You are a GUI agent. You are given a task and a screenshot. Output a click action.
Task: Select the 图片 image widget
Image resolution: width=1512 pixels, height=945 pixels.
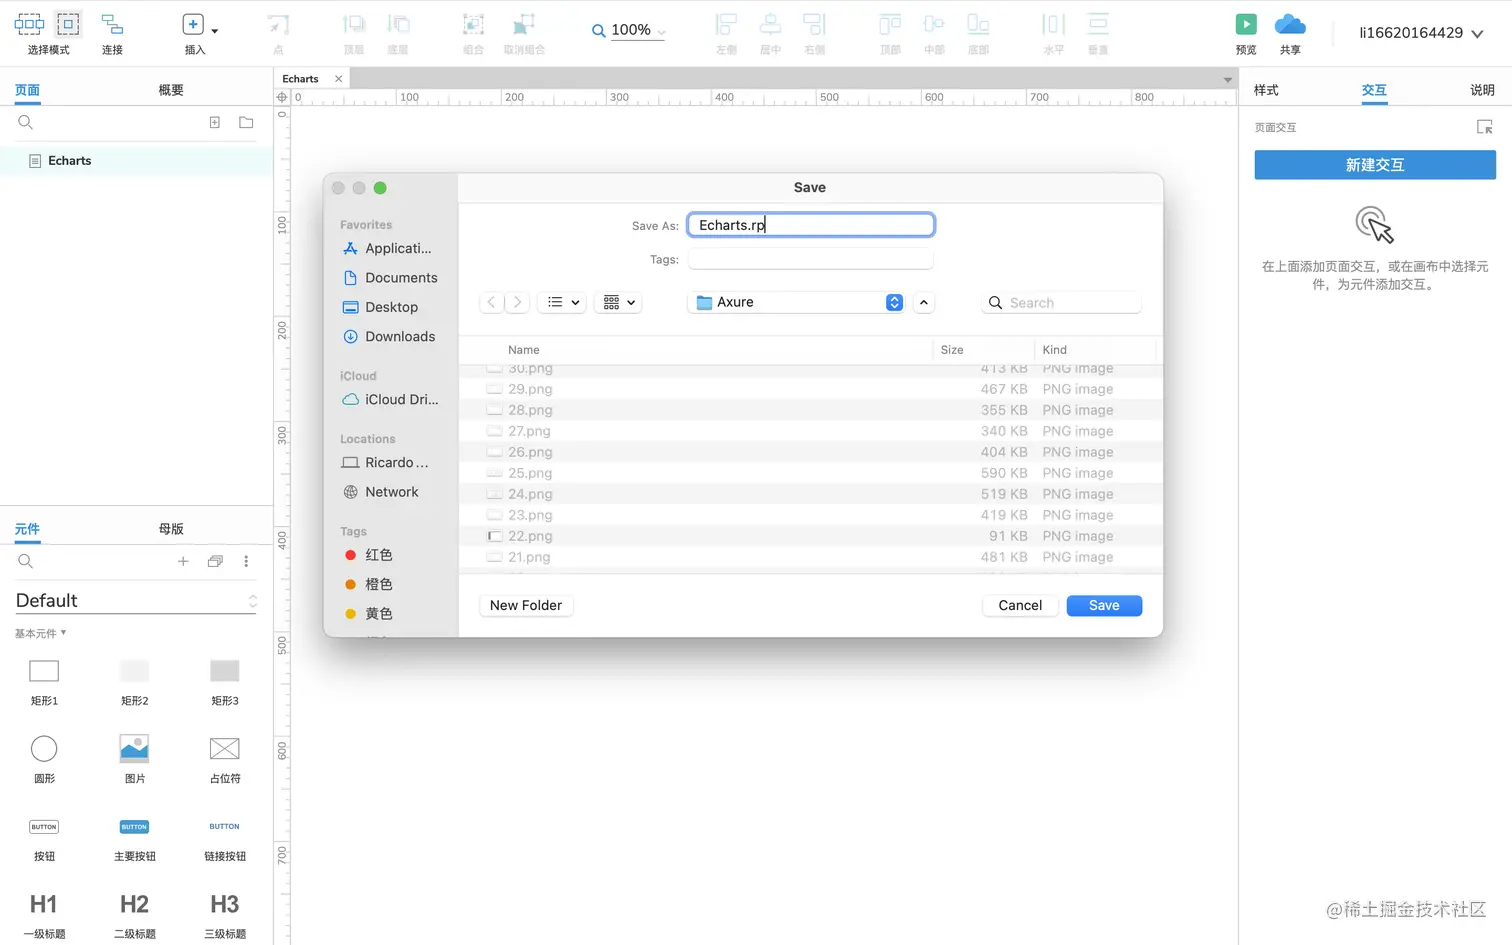pos(134,759)
